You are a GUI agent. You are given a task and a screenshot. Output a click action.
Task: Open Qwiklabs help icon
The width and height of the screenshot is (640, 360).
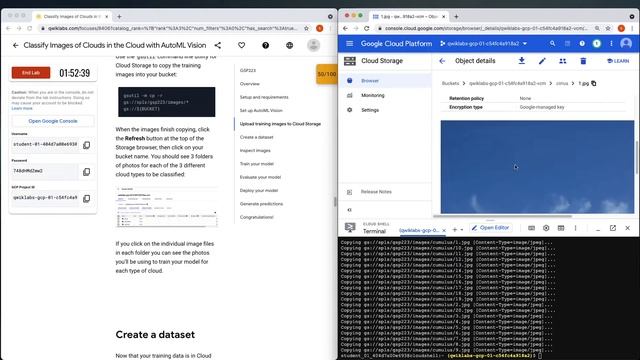tap(266, 45)
